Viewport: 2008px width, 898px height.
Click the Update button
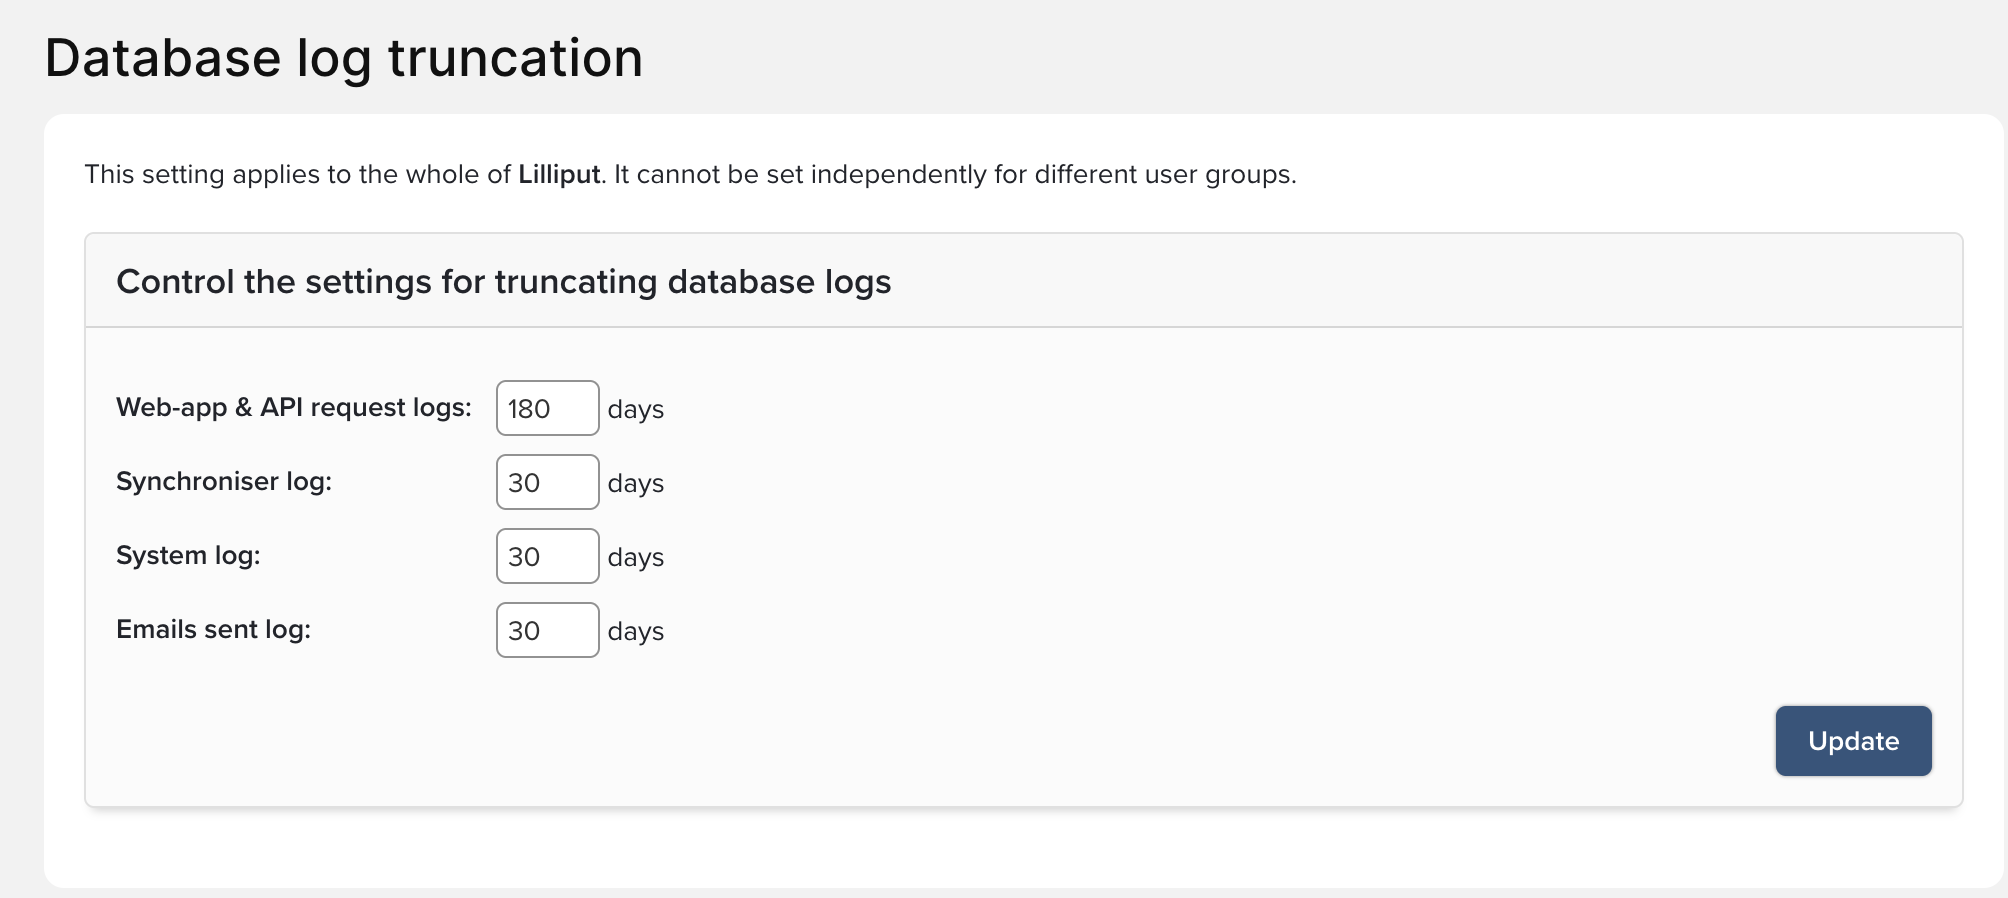pos(1853,741)
